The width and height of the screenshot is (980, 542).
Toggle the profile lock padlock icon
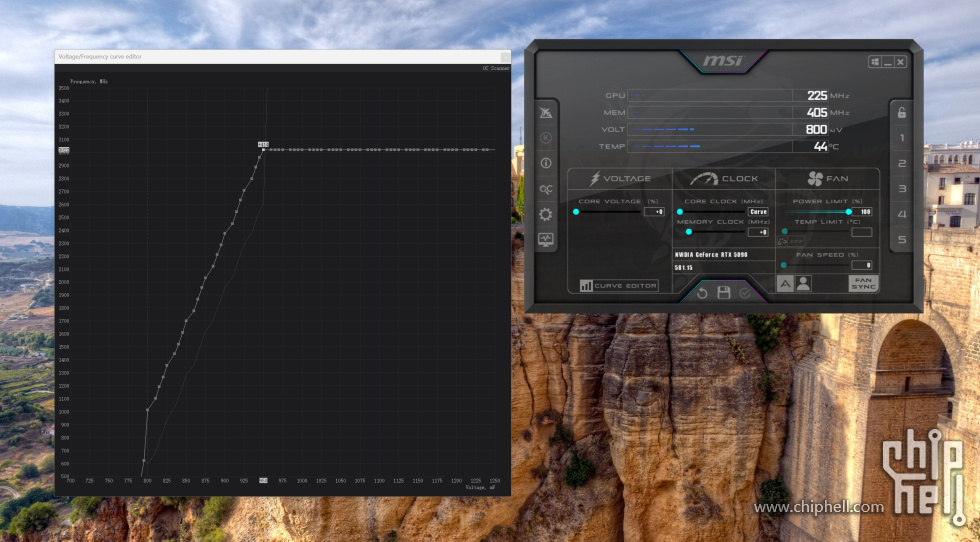coord(901,113)
